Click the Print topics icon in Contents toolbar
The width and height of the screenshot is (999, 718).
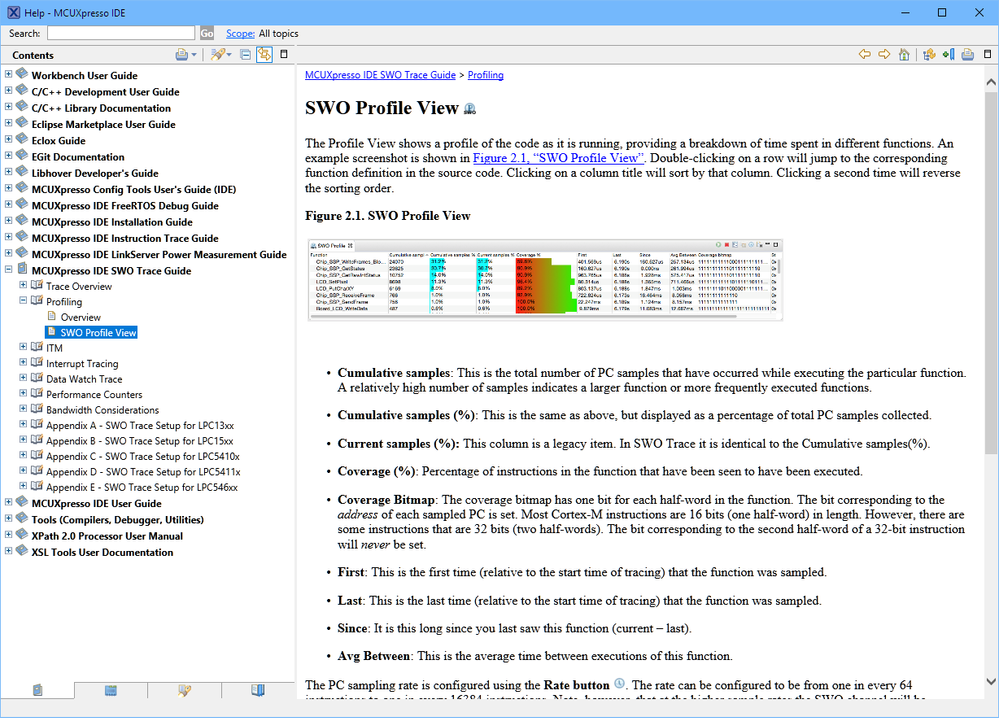tap(182, 55)
